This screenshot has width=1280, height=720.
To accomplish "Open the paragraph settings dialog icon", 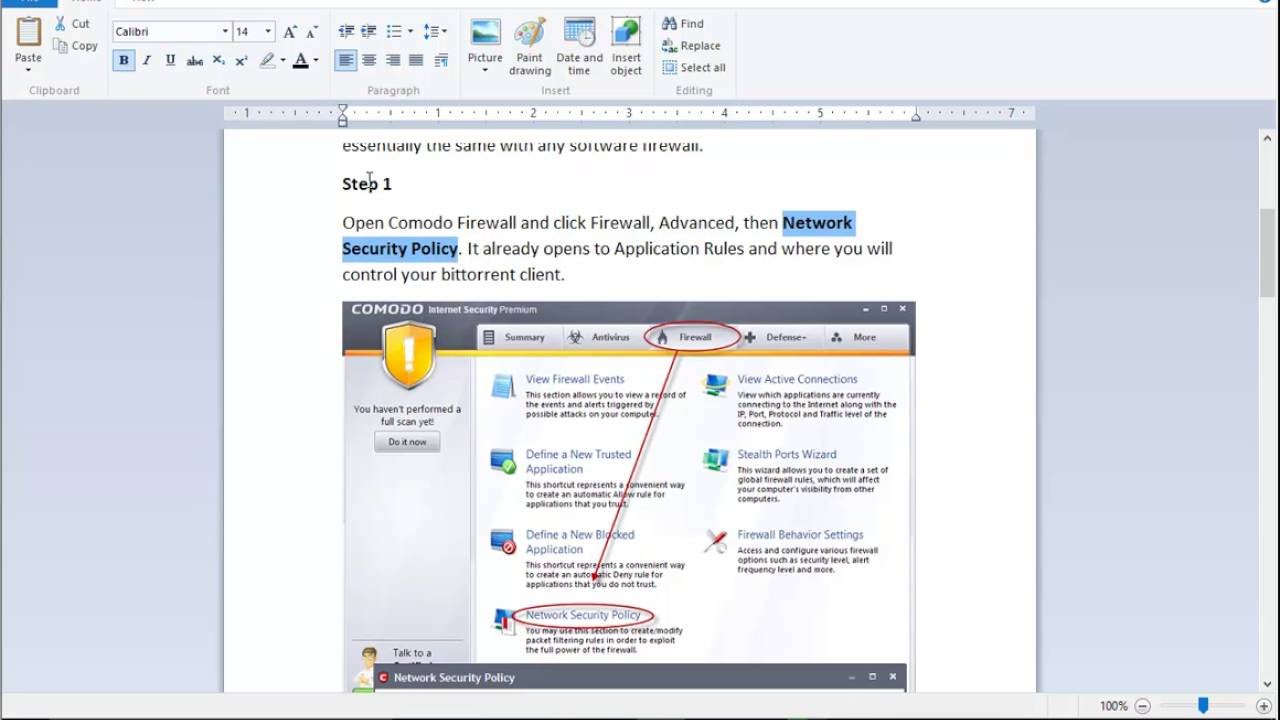I will pyautogui.click(x=441, y=60).
